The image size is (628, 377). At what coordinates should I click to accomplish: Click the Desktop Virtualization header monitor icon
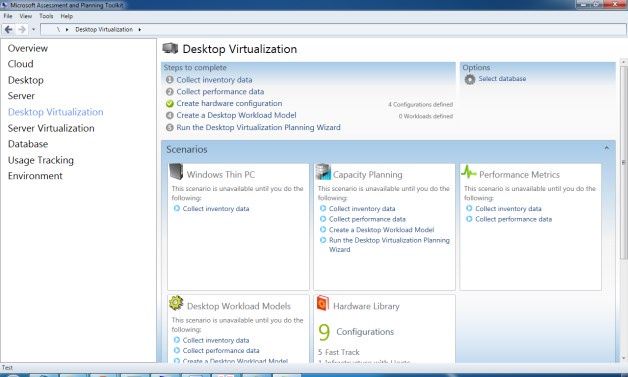click(170, 48)
